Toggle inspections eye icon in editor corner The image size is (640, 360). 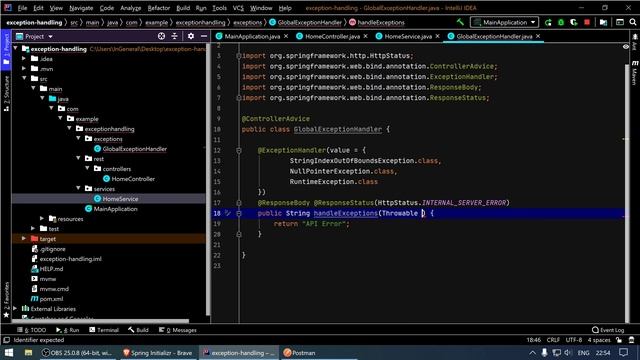point(626,47)
